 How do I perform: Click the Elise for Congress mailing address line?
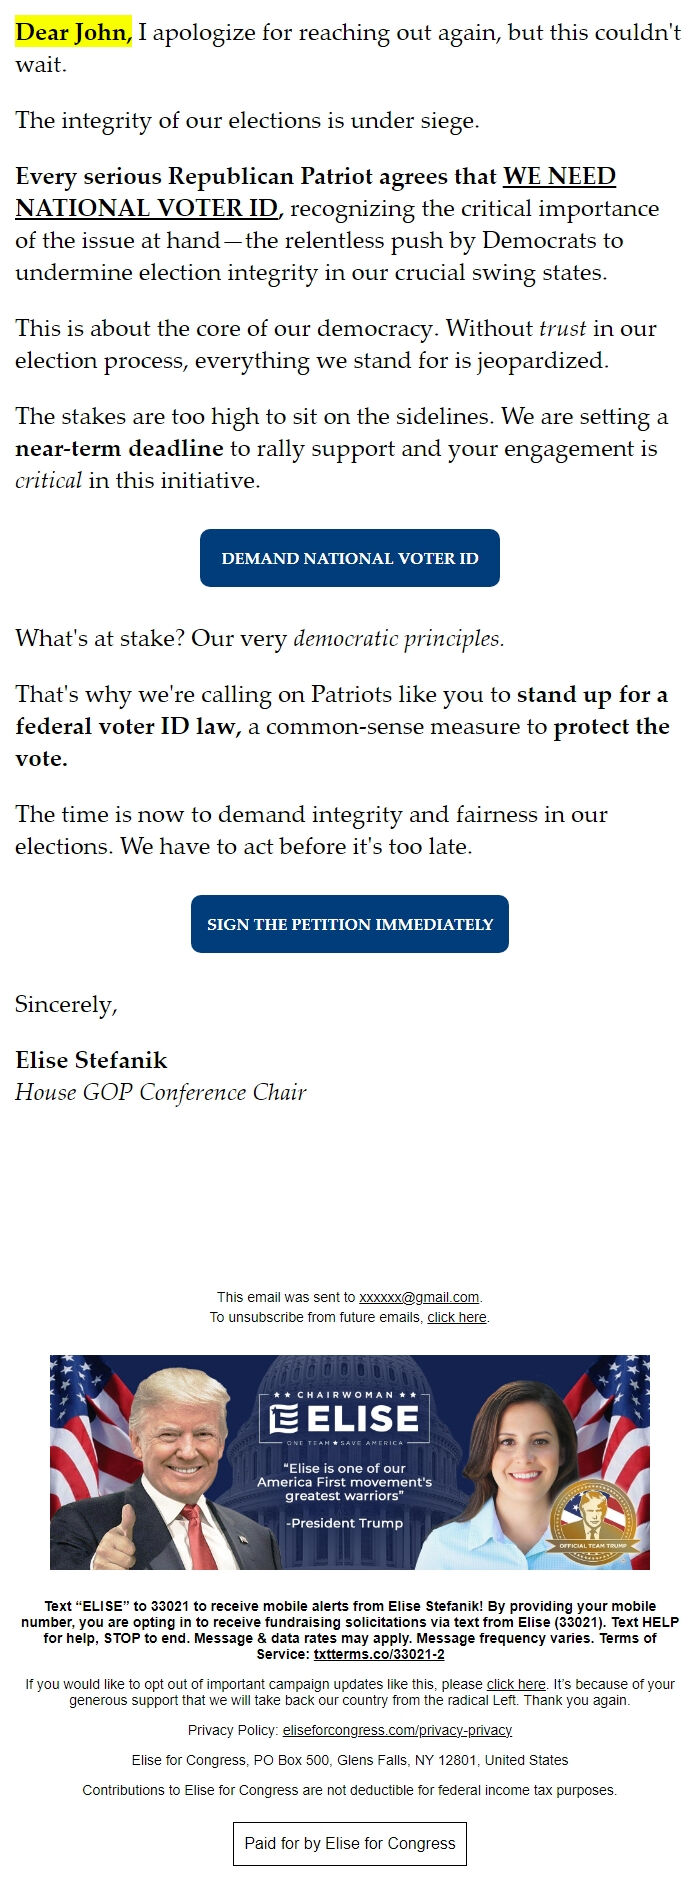pos(350,1760)
